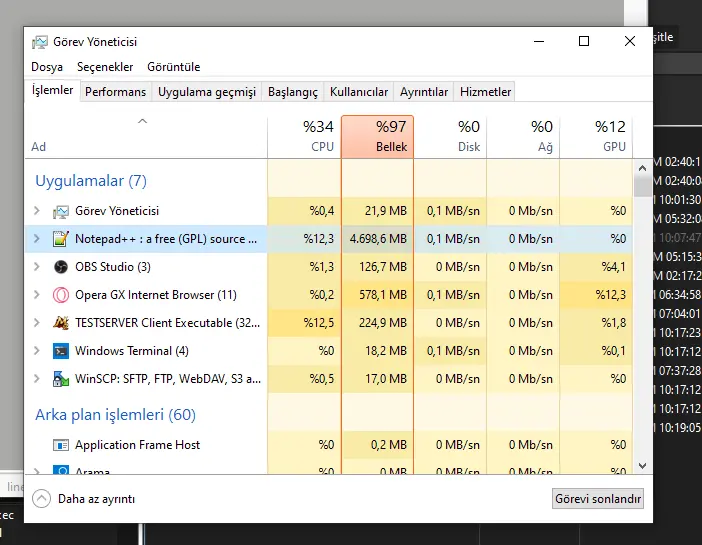The width and height of the screenshot is (702, 545).
Task: Click the Daha az ayrıntı circle arrow icon
Action: coord(42,498)
